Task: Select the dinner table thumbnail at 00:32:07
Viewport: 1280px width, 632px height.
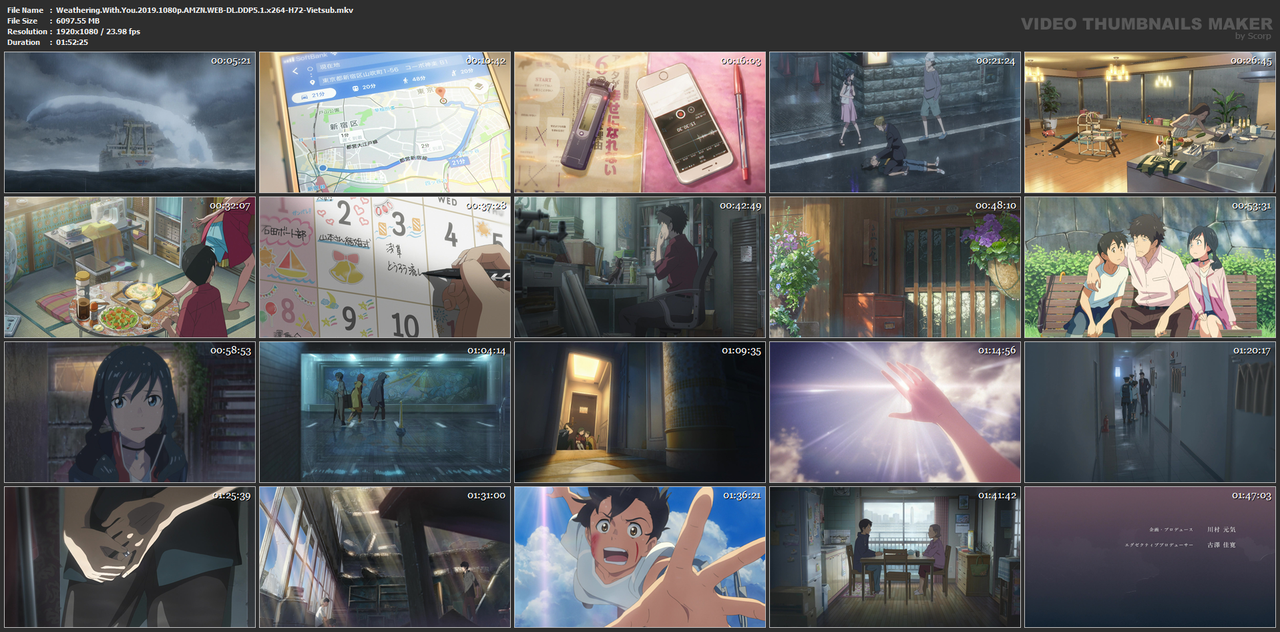Action: [x=130, y=267]
